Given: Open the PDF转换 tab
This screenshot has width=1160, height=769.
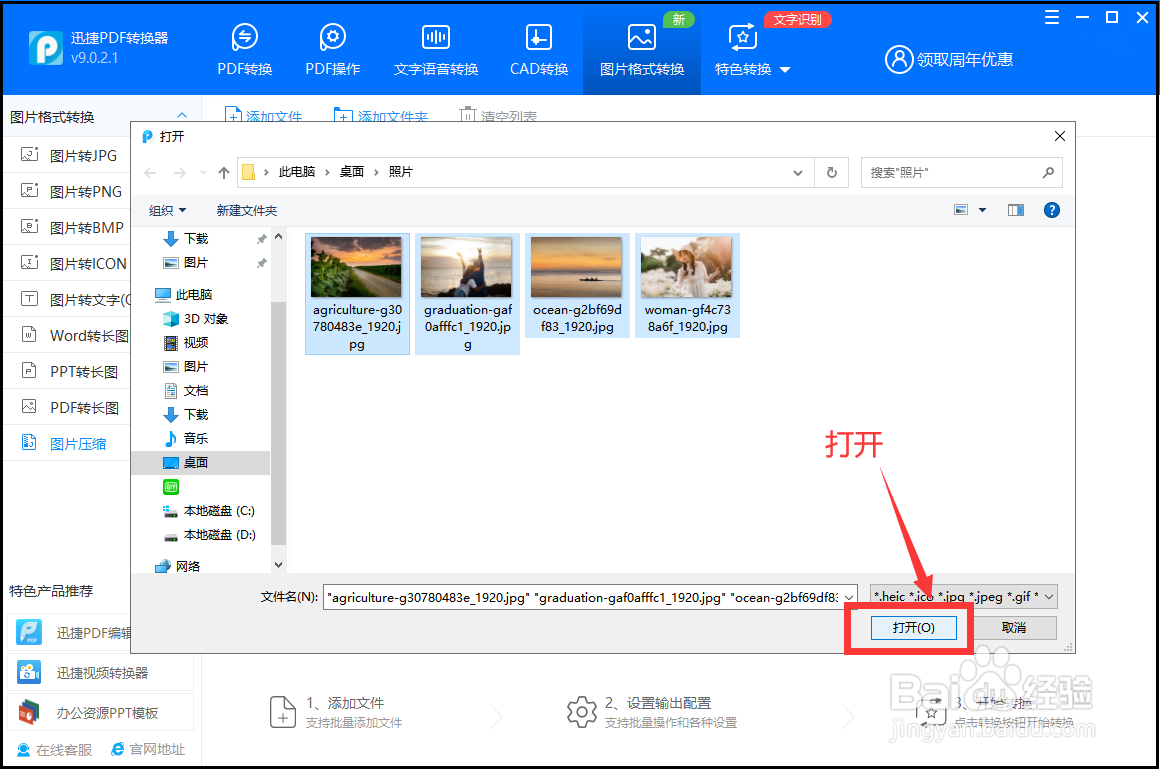Looking at the screenshot, I should click(244, 50).
